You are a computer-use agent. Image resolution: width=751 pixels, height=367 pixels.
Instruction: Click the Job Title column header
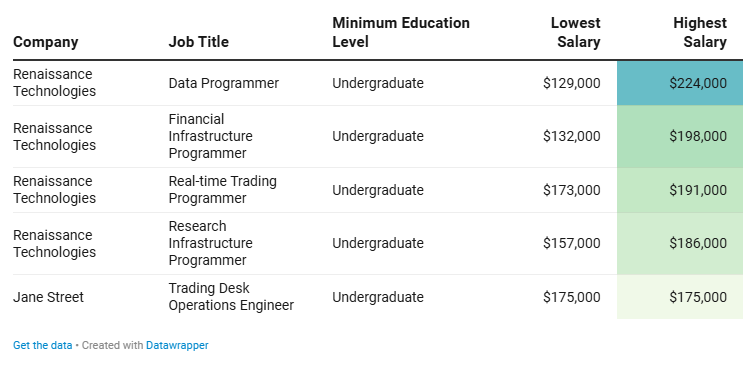click(198, 42)
